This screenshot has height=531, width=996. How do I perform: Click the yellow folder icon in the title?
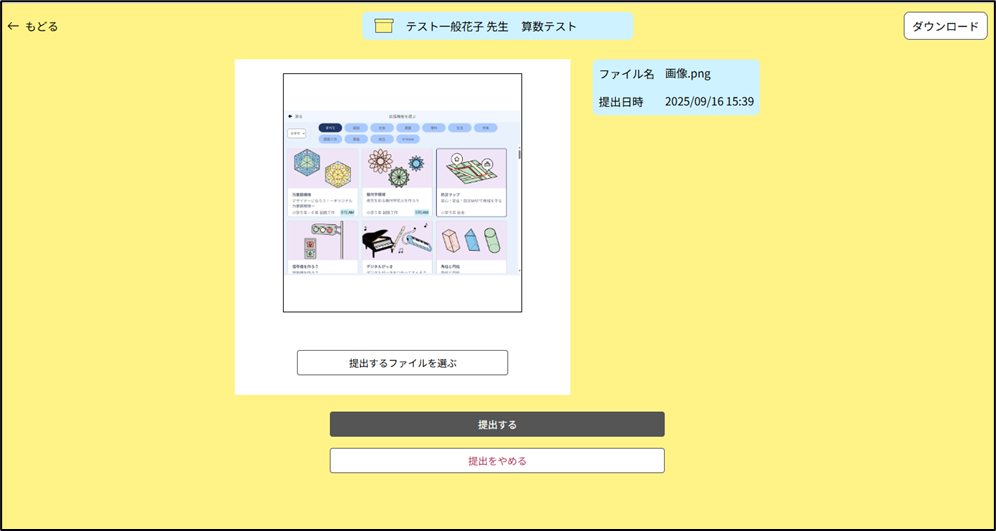tap(383, 26)
